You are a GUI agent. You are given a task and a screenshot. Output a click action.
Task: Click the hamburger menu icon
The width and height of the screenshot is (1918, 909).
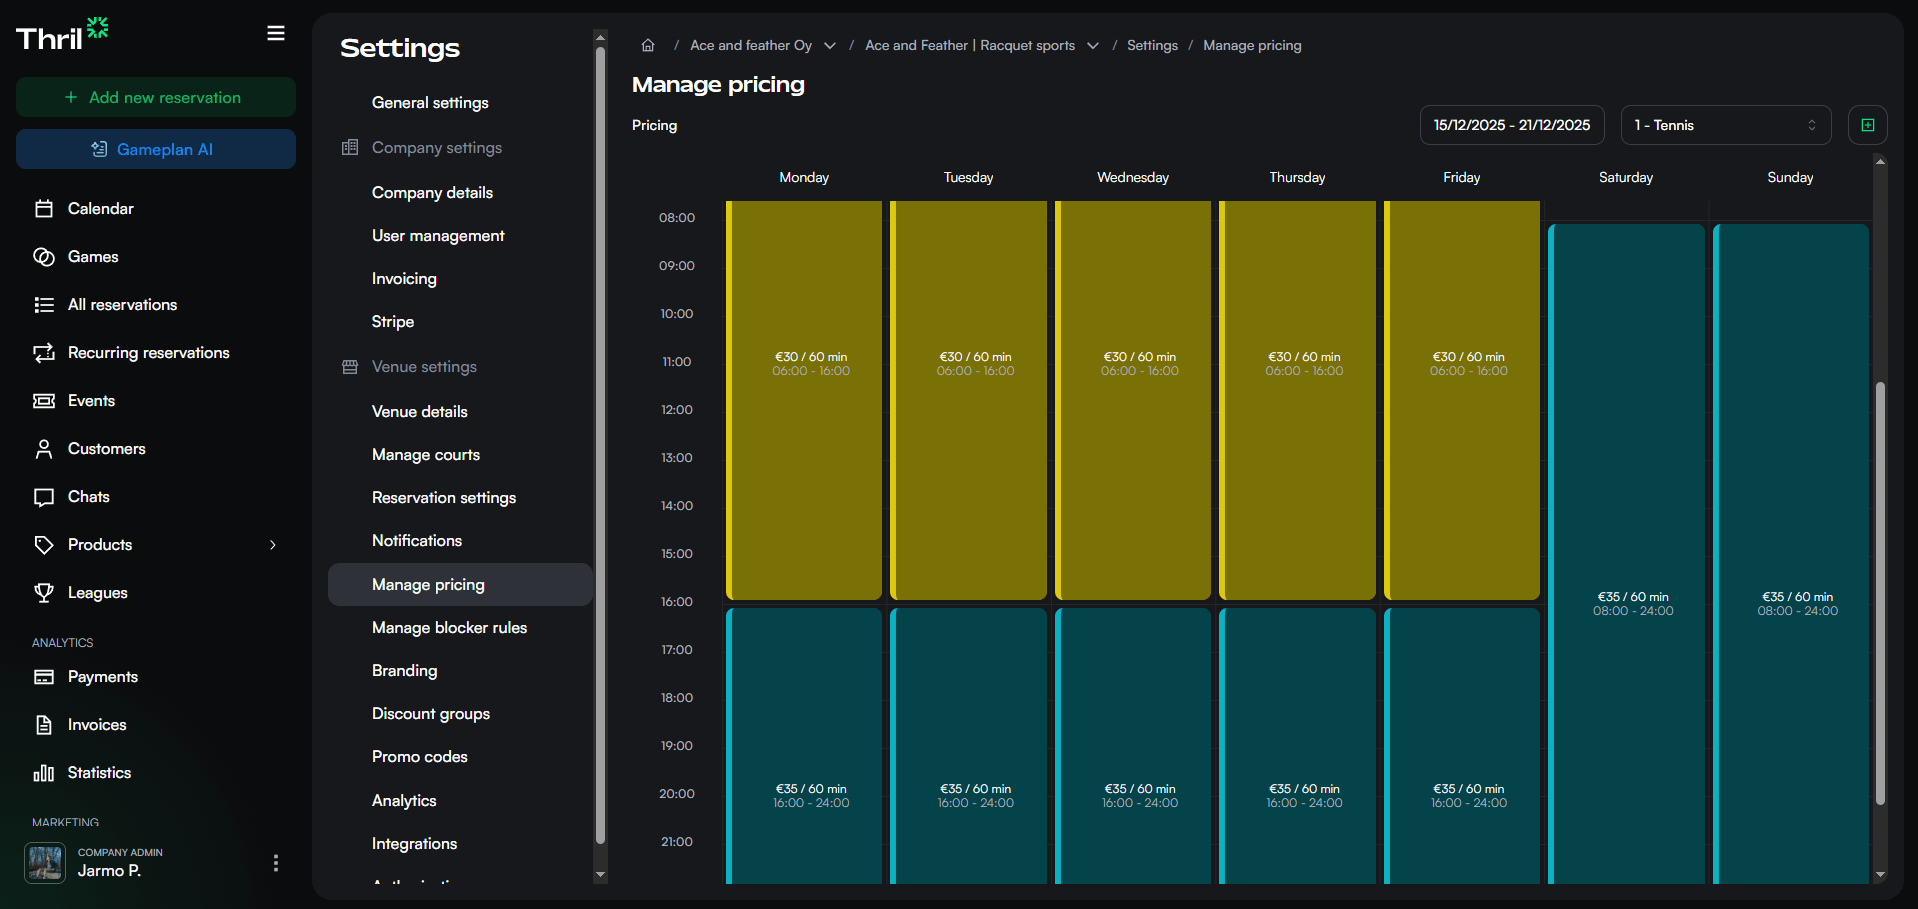pos(276,33)
